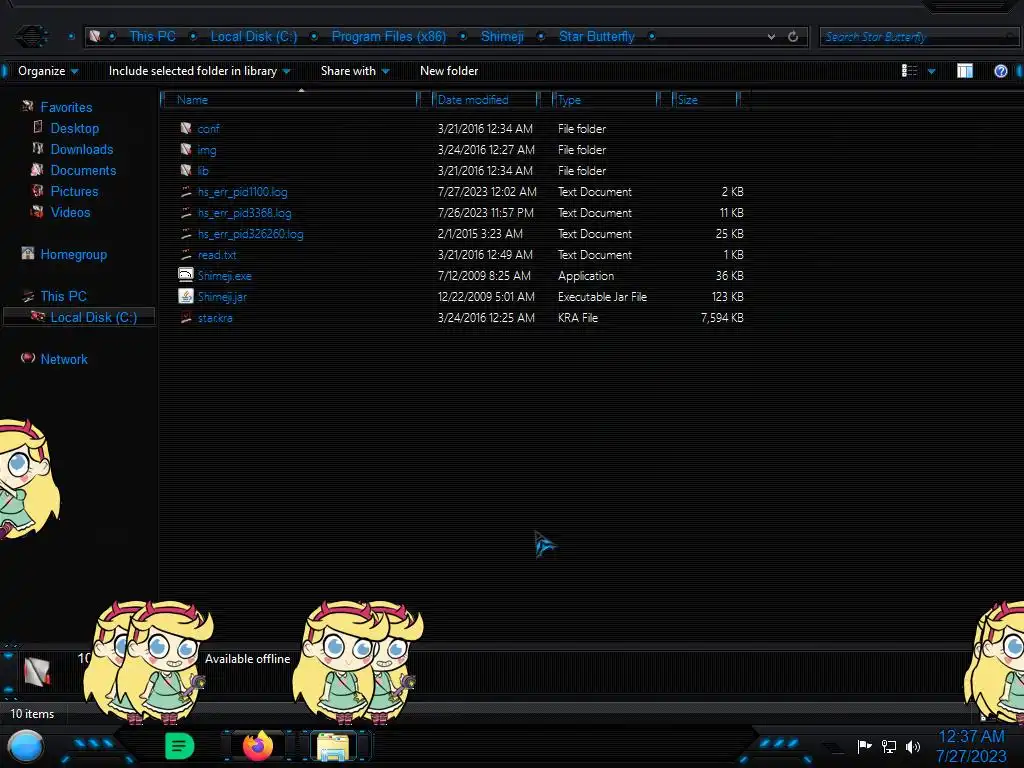The image size is (1024, 768).
Task: Click the hs_err_pid1100.log file icon
Action: (x=186, y=191)
